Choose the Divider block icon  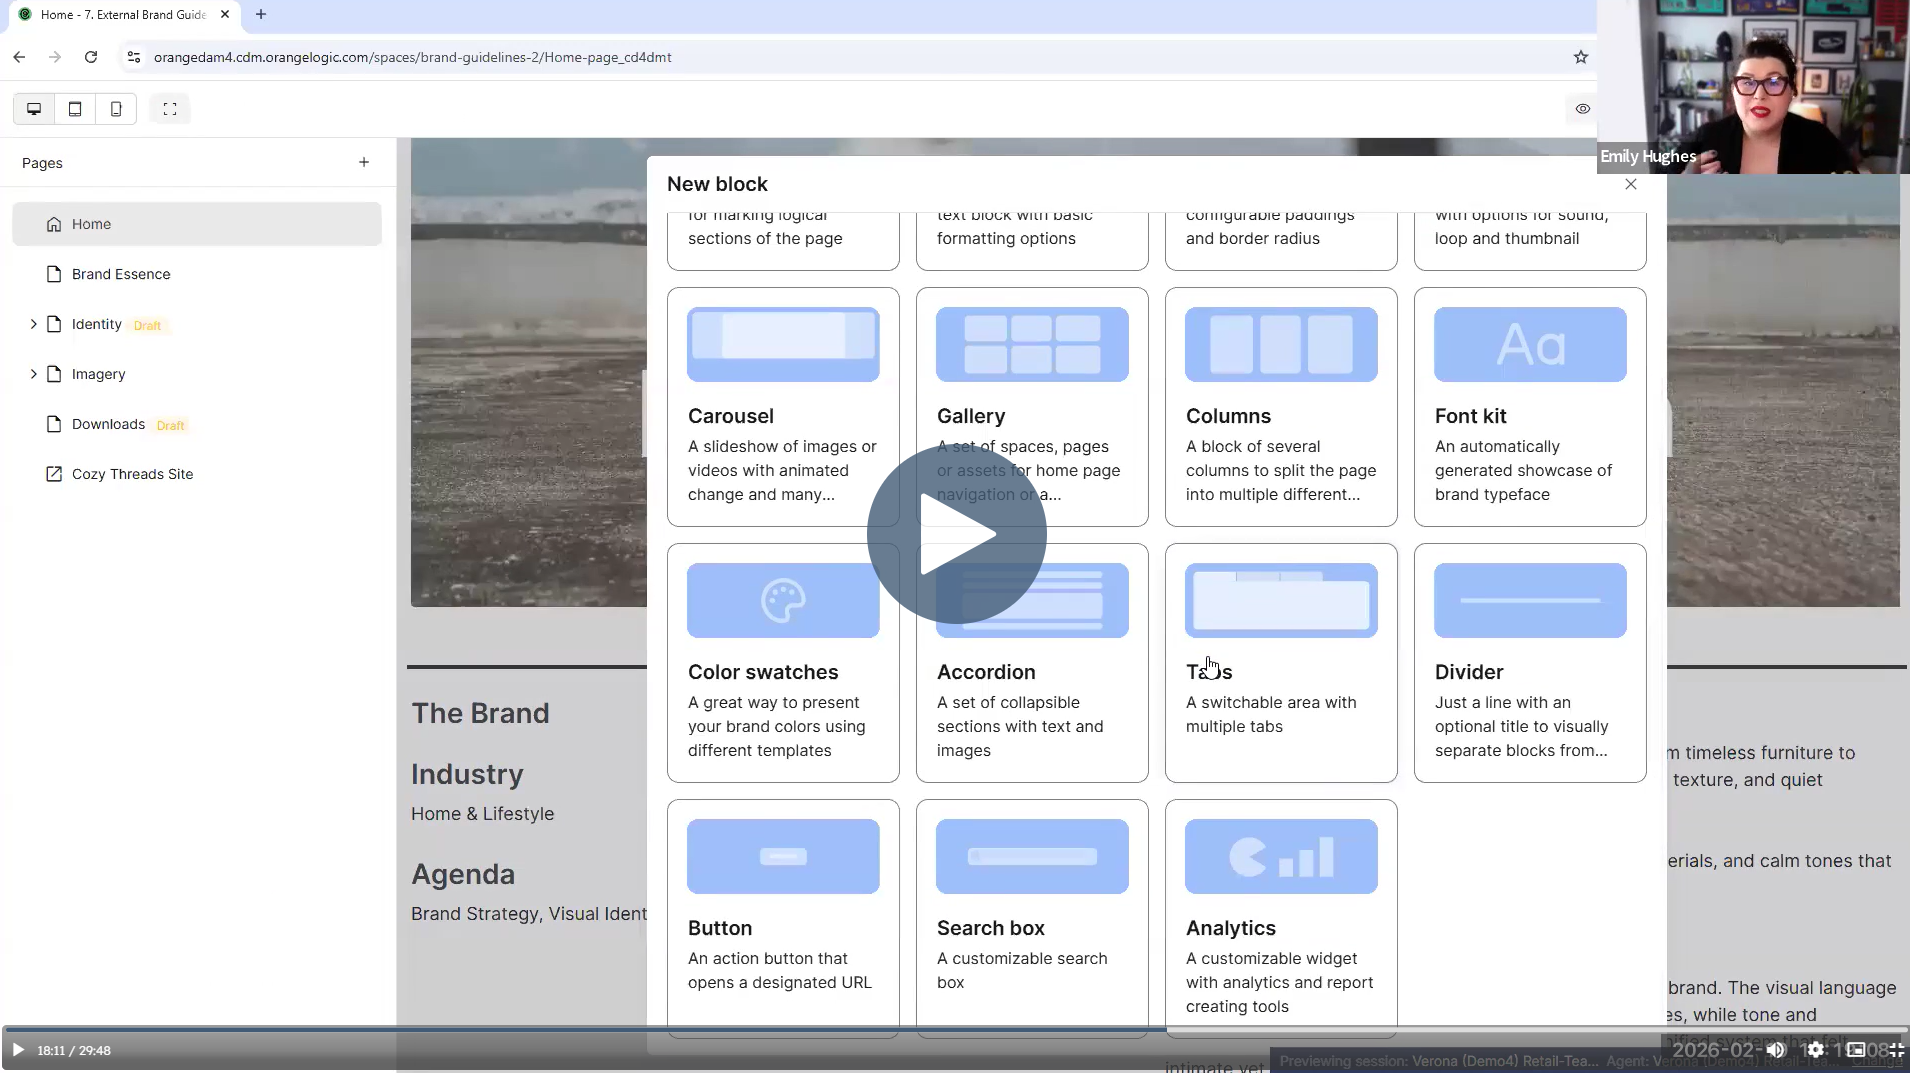(1530, 600)
